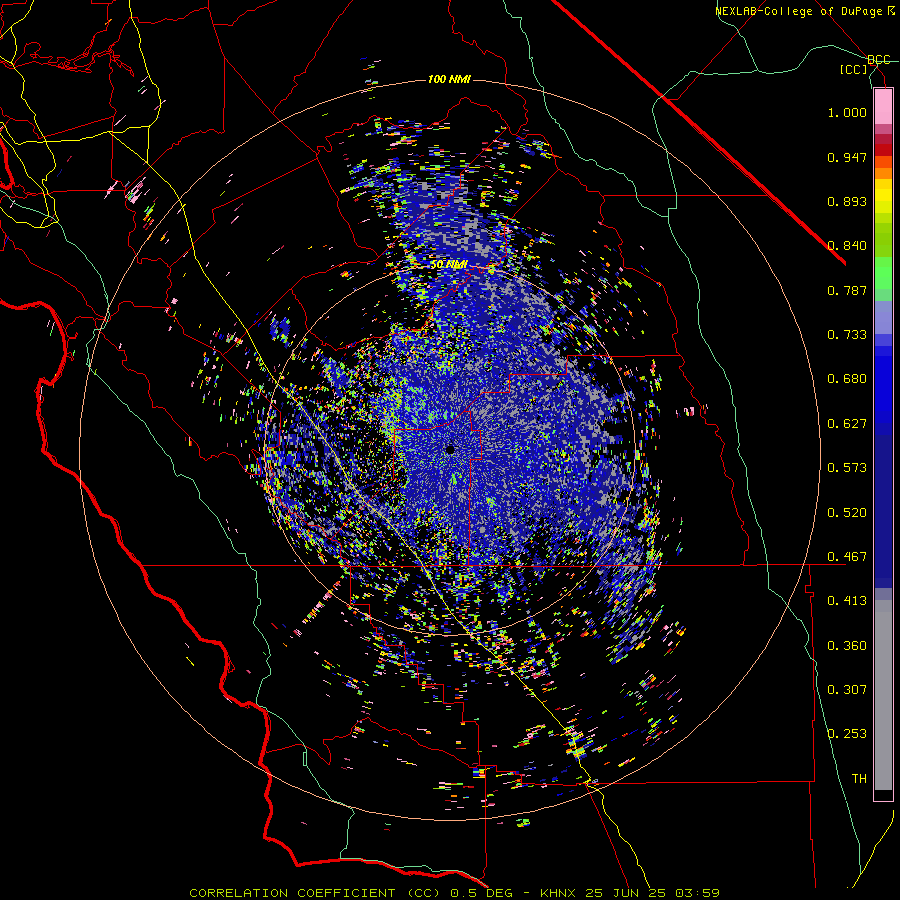Click the 0.627 legend value
This screenshot has width=900, height=900.
click(x=847, y=424)
